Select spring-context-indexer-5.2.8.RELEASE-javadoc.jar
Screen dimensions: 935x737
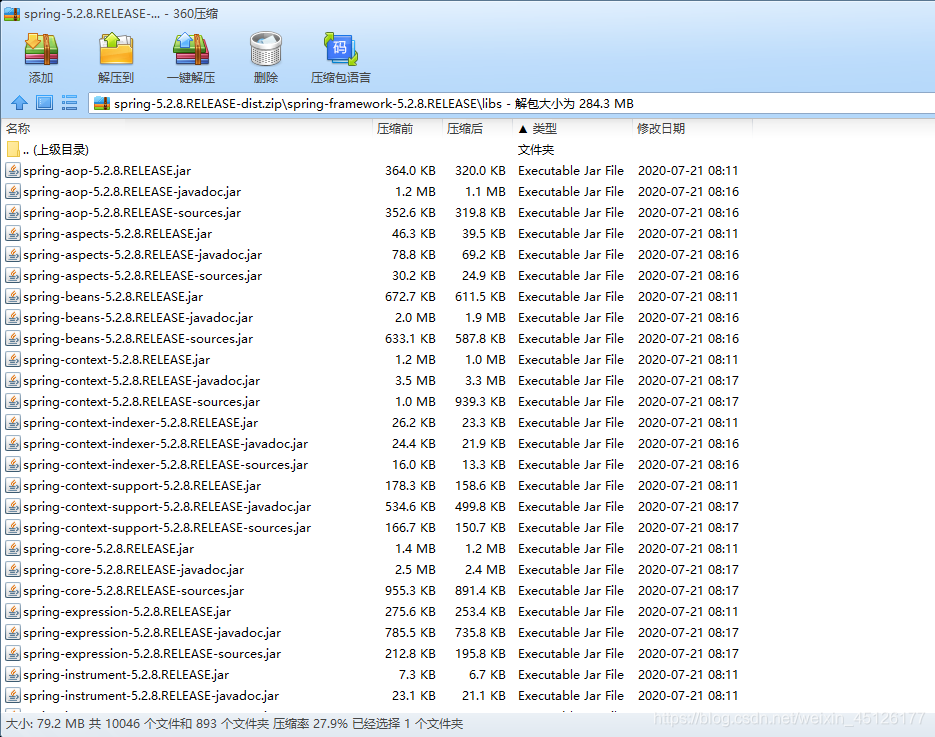(x=165, y=444)
